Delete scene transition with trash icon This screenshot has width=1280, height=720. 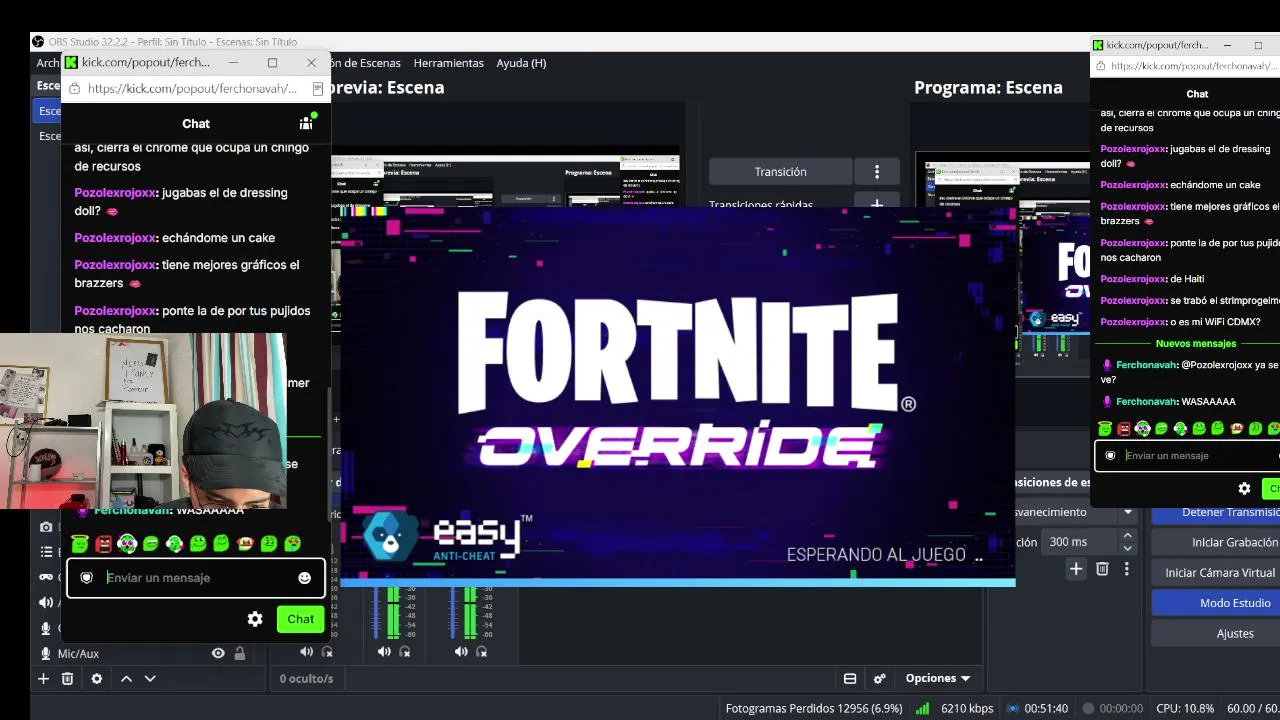pyautogui.click(x=1102, y=569)
